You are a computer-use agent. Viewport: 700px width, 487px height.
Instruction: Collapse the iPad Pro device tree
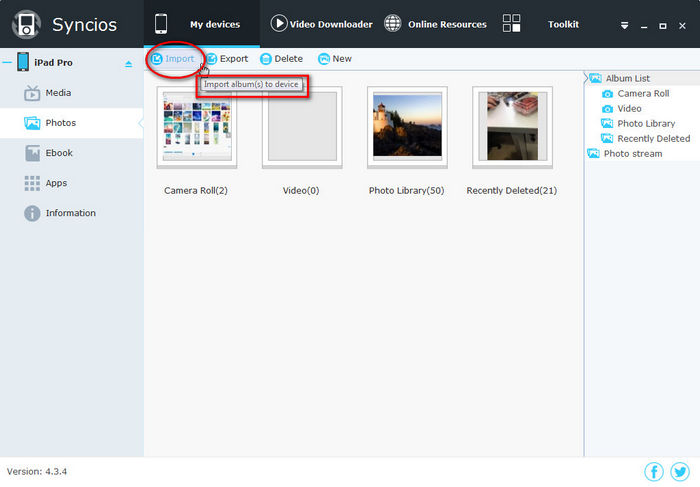coord(7,62)
